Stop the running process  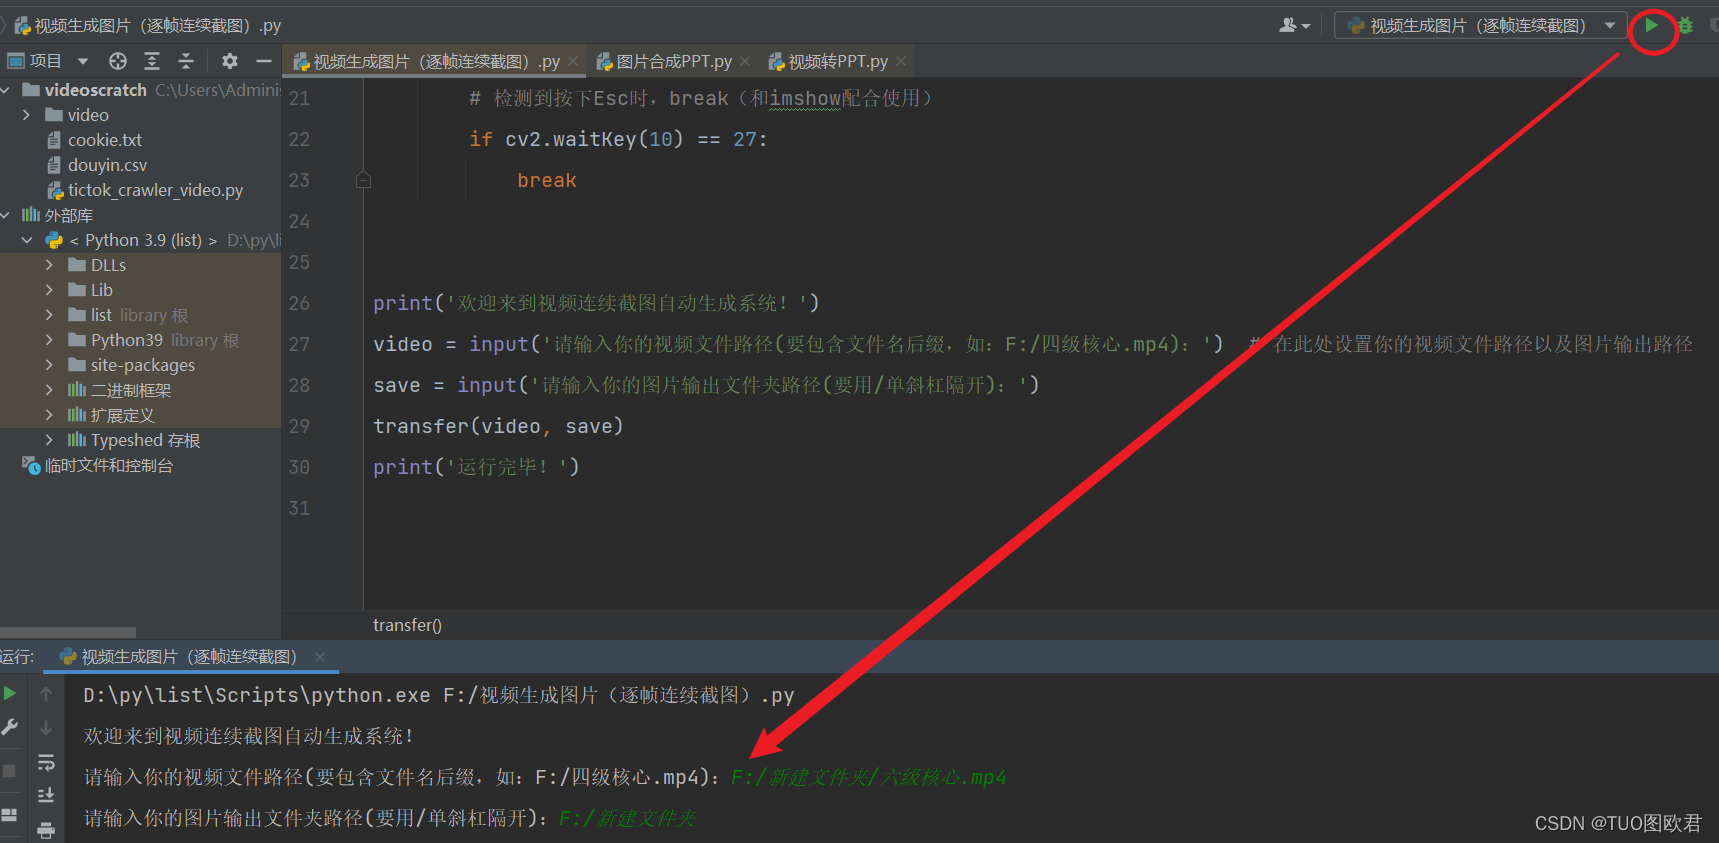point(9,771)
